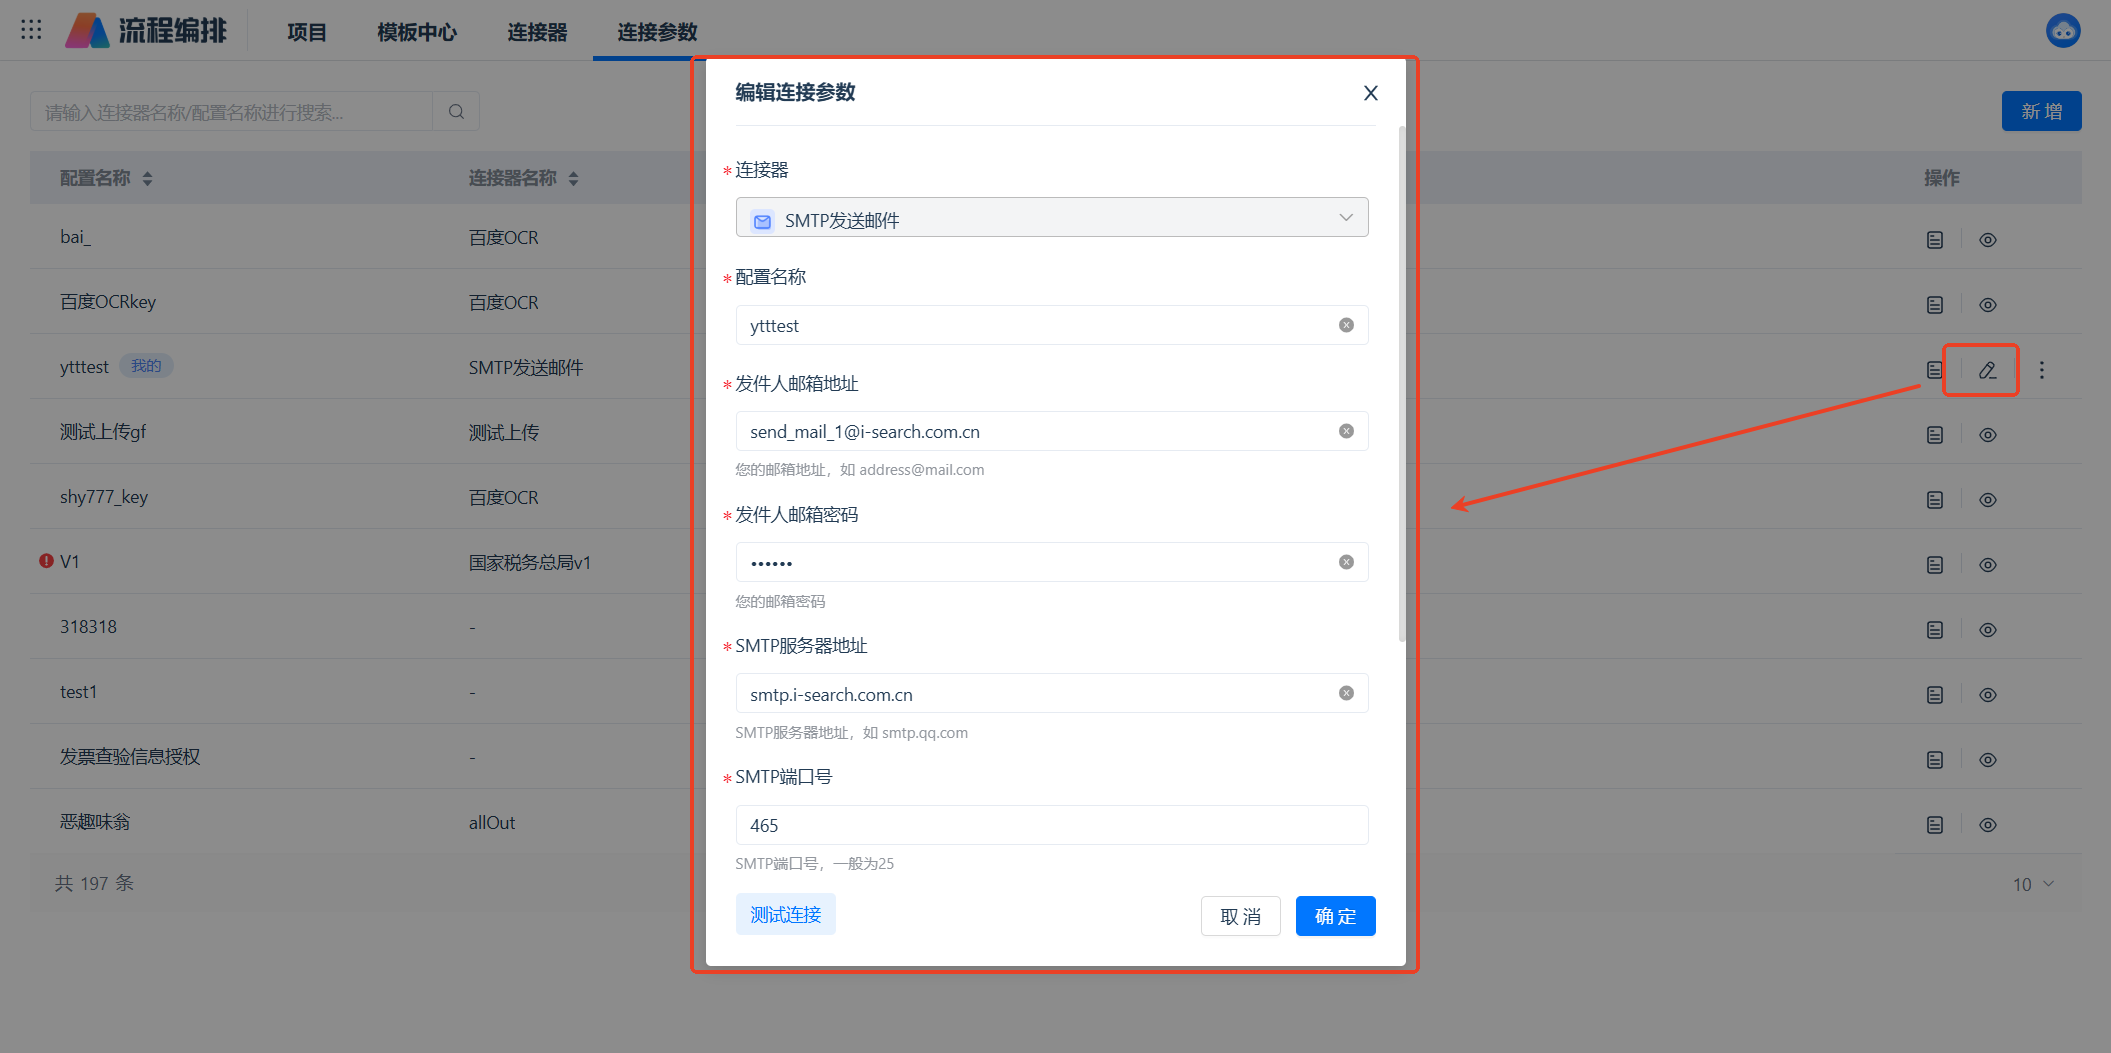Switch to the 模板中心 tab
2111x1053 pixels.
click(x=417, y=32)
